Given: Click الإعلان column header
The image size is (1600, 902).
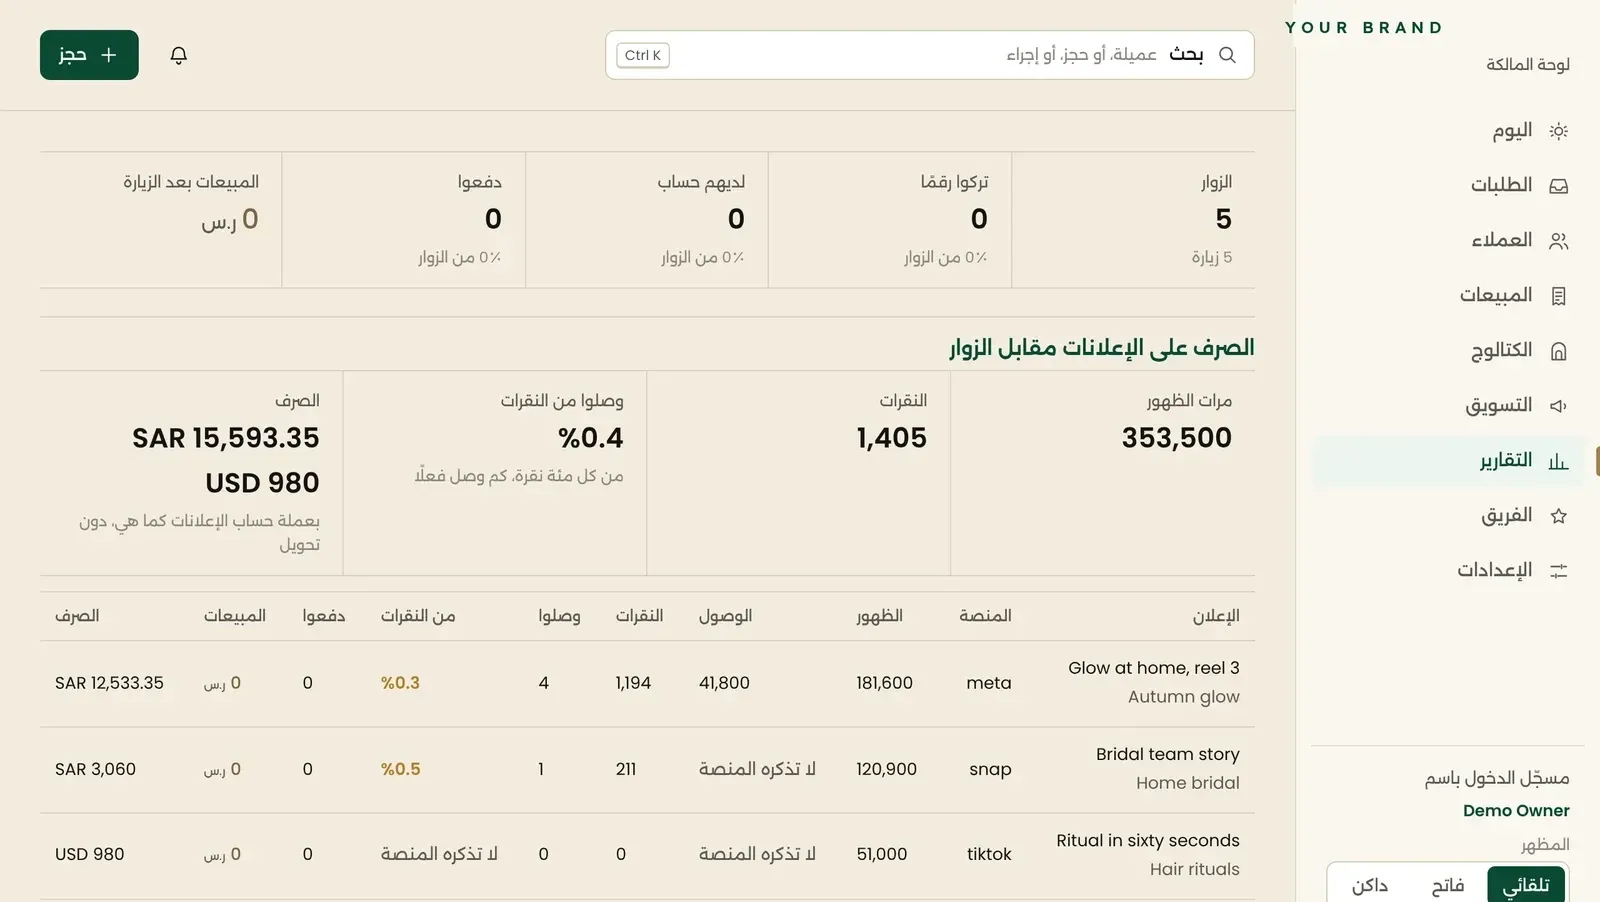Looking at the screenshot, I should [x=1216, y=616].
